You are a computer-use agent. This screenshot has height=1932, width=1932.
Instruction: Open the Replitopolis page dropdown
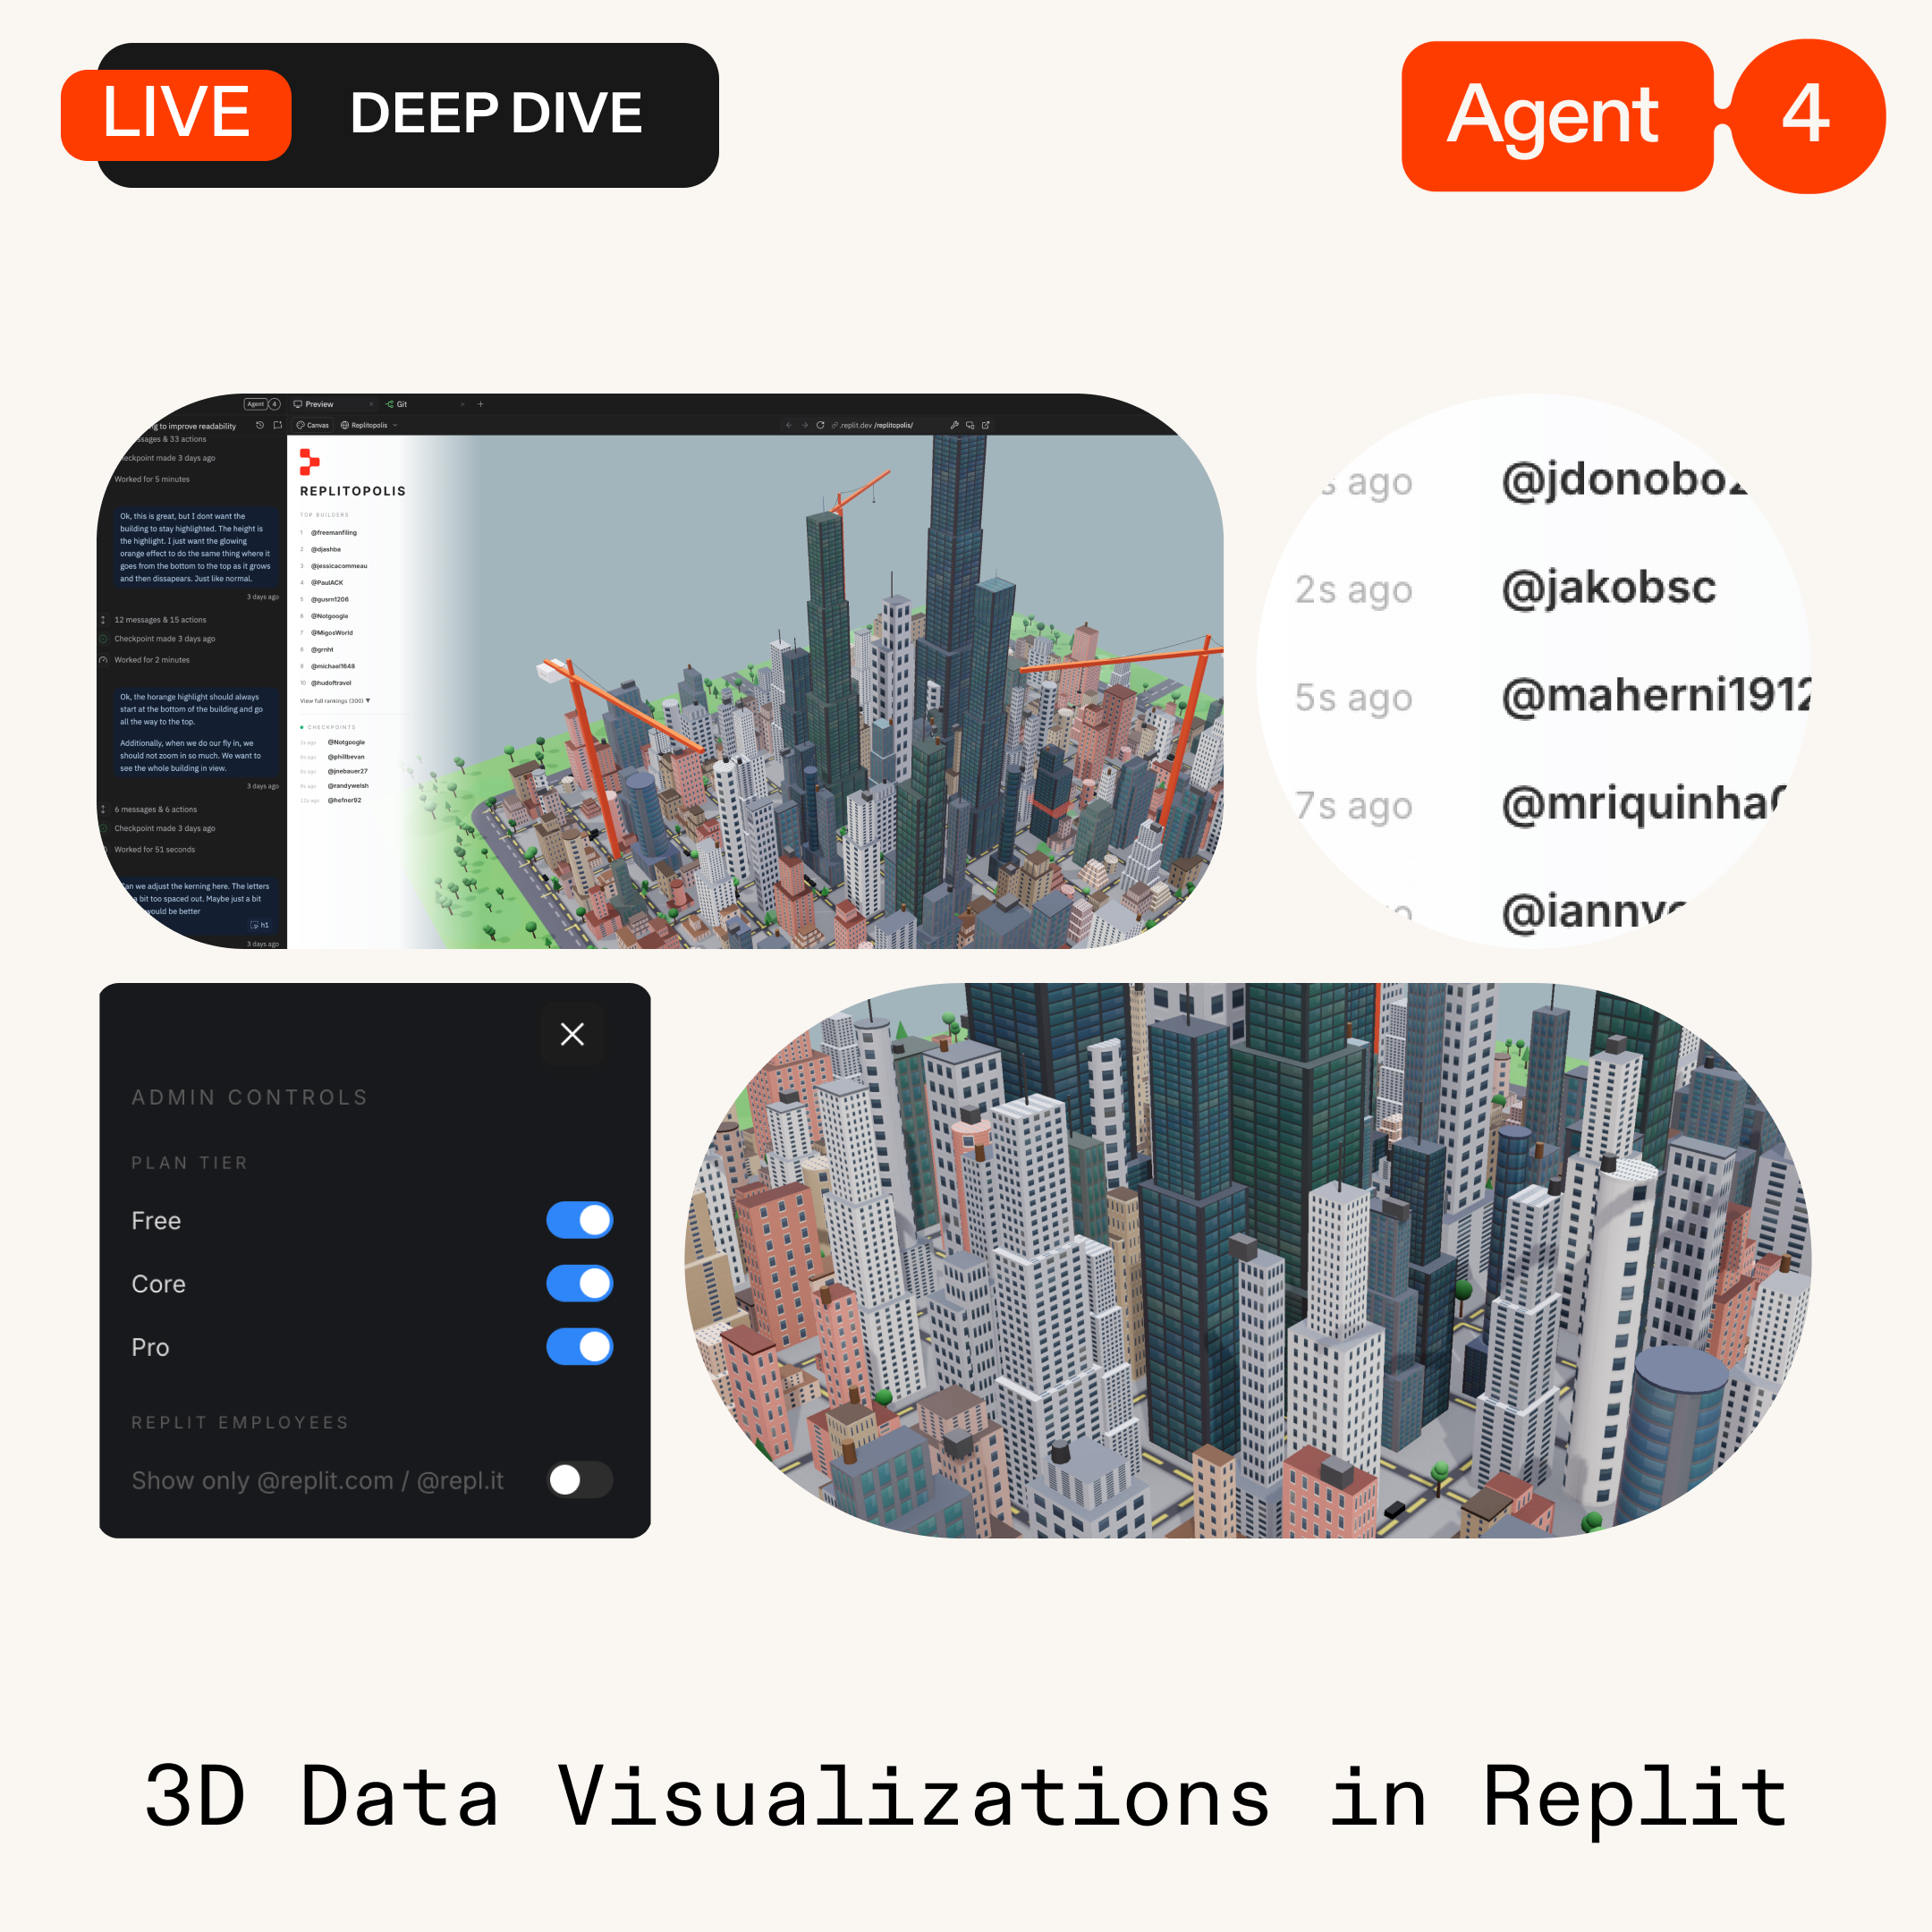(x=368, y=425)
